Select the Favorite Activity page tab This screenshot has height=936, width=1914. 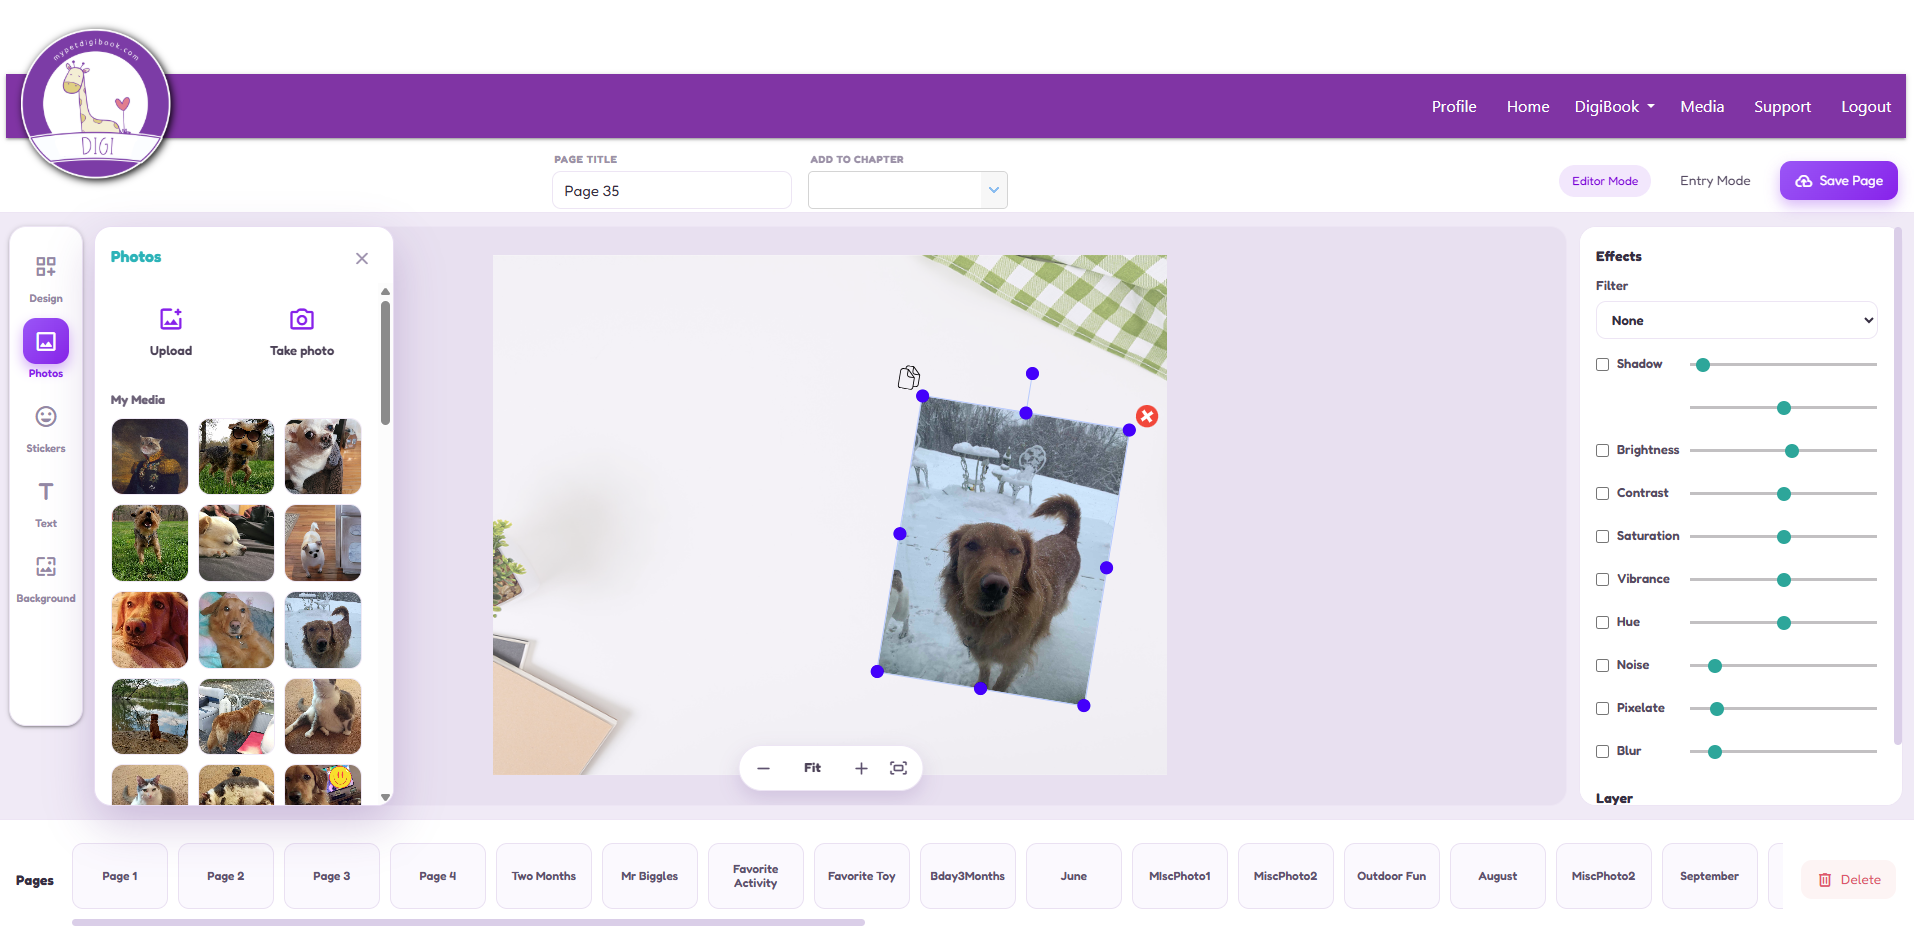click(x=756, y=876)
